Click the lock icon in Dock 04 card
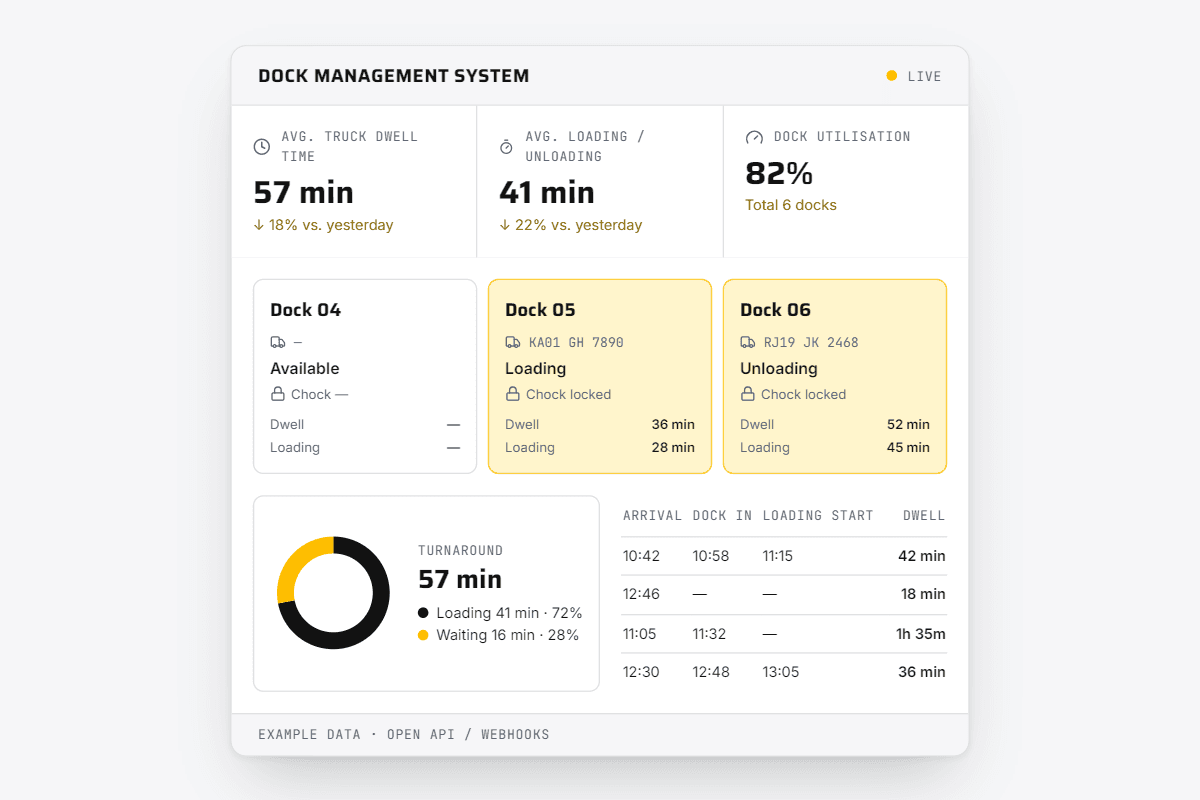This screenshot has height=800, width=1200. tap(278, 394)
